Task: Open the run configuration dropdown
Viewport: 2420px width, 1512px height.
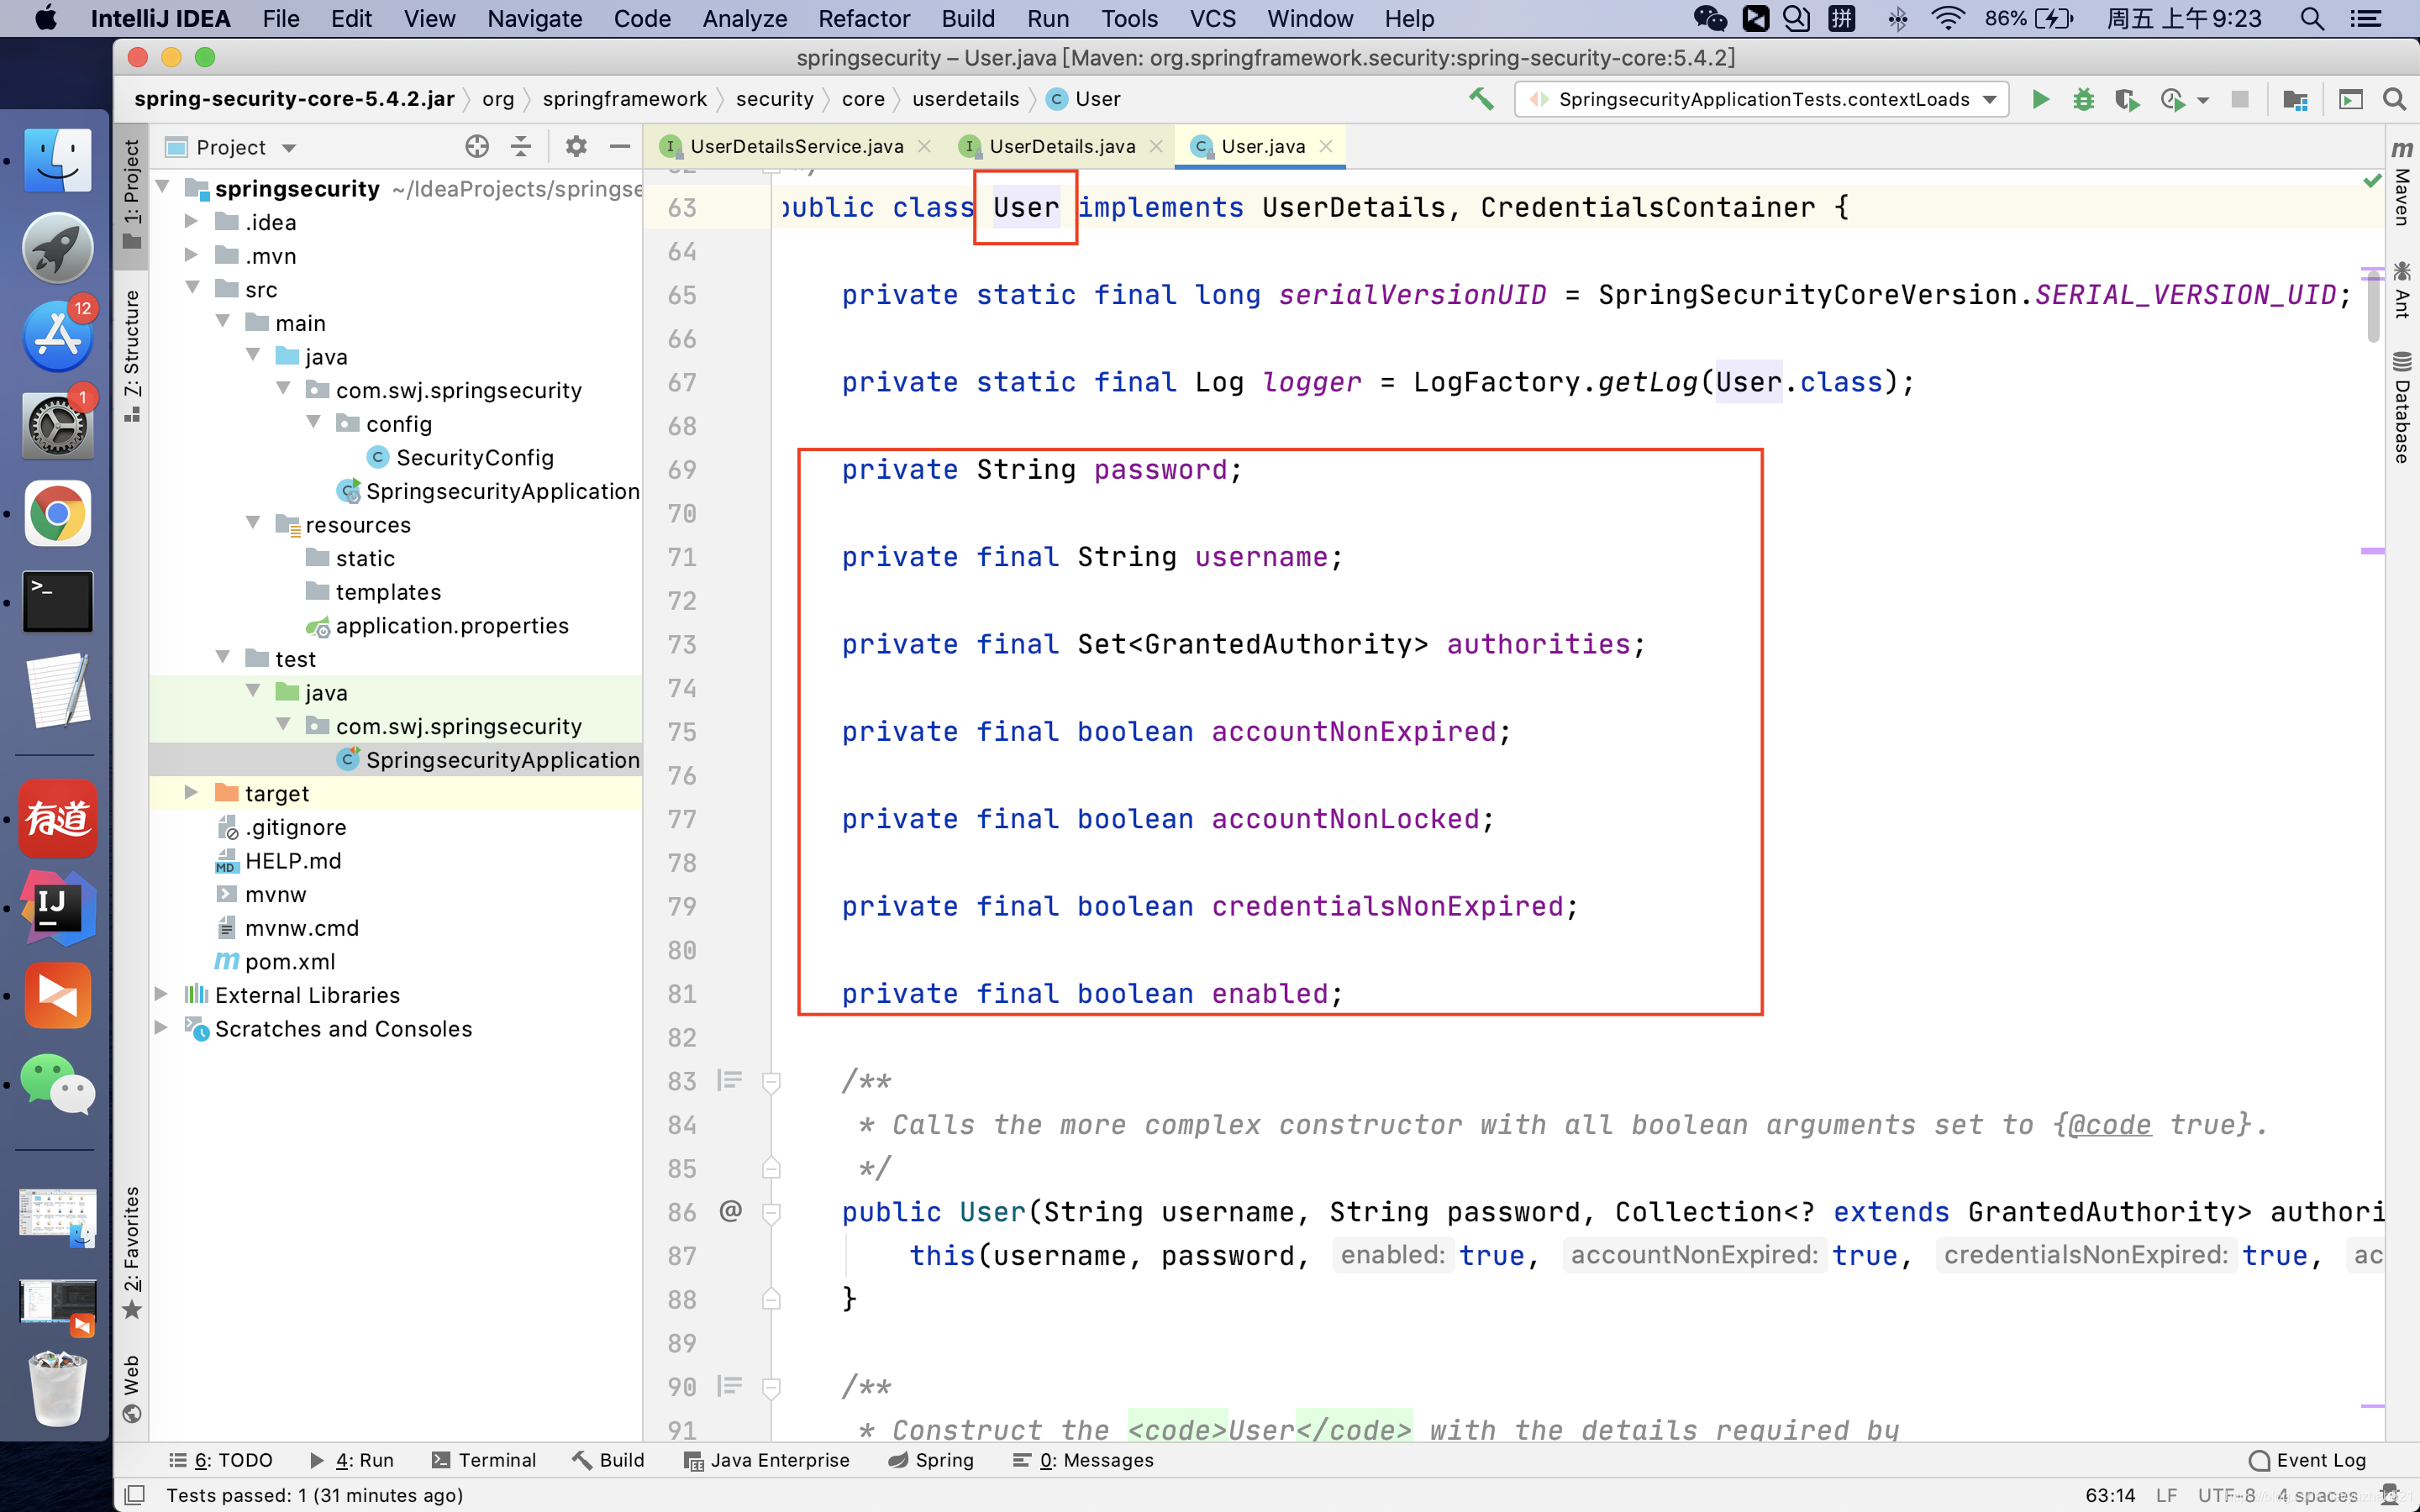Action: [1762, 99]
